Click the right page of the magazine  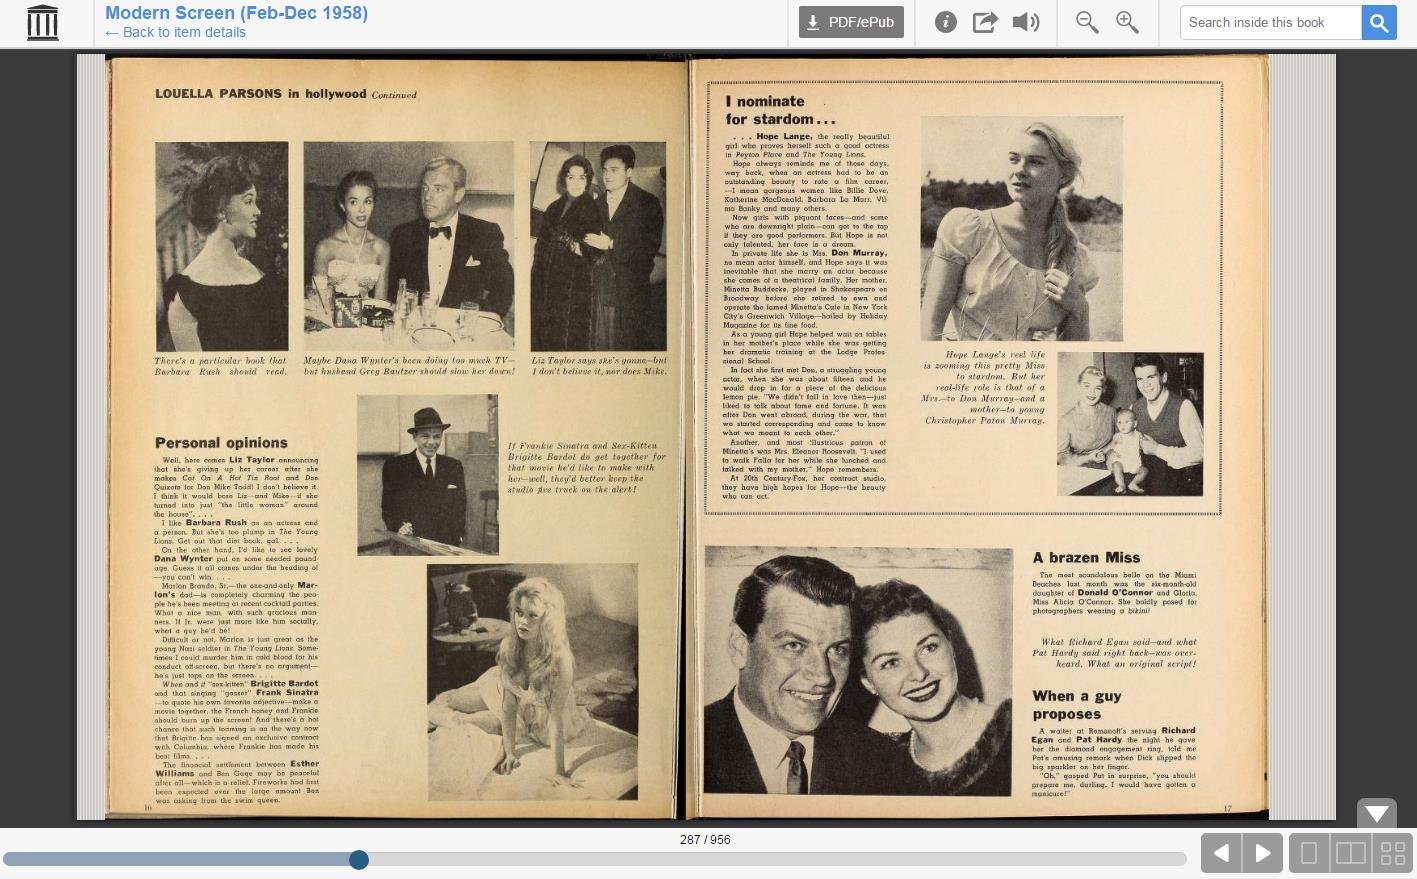pyautogui.click(x=978, y=437)
